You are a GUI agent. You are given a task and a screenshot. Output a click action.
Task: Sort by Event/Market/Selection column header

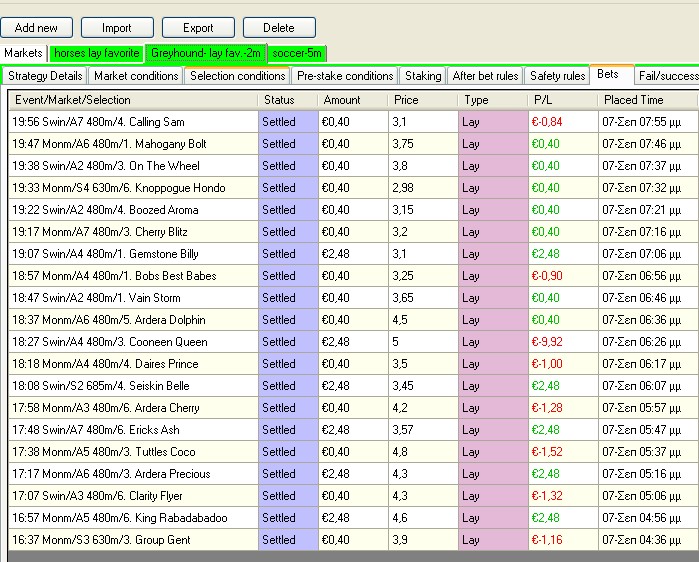(133, 100)
